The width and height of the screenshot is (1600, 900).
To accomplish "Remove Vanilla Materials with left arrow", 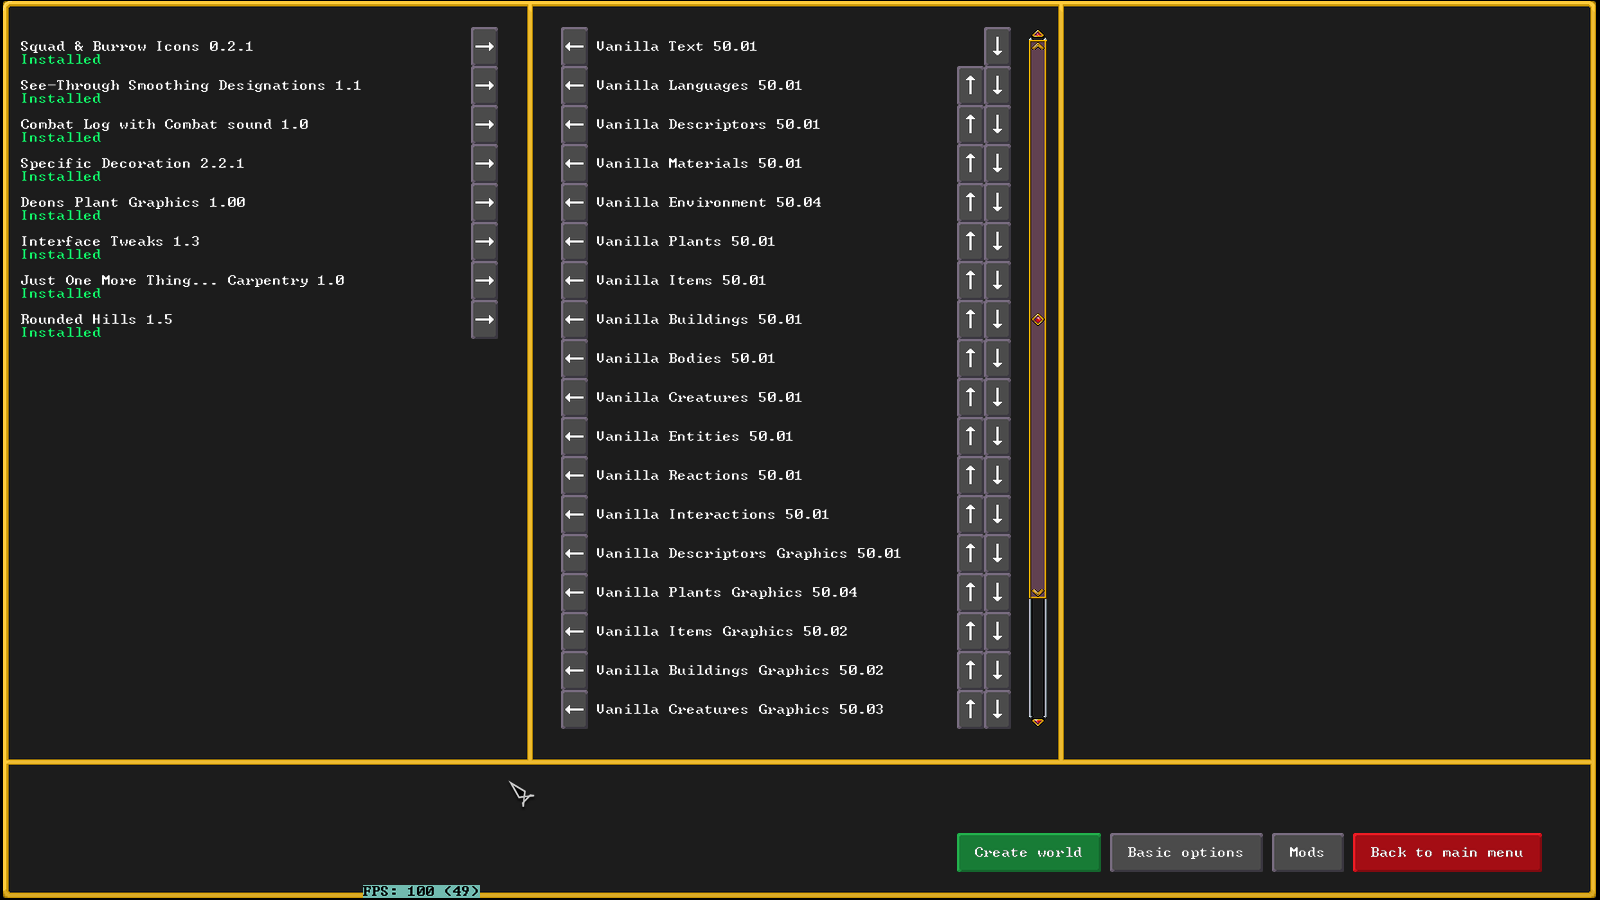I will click(574, 163).
